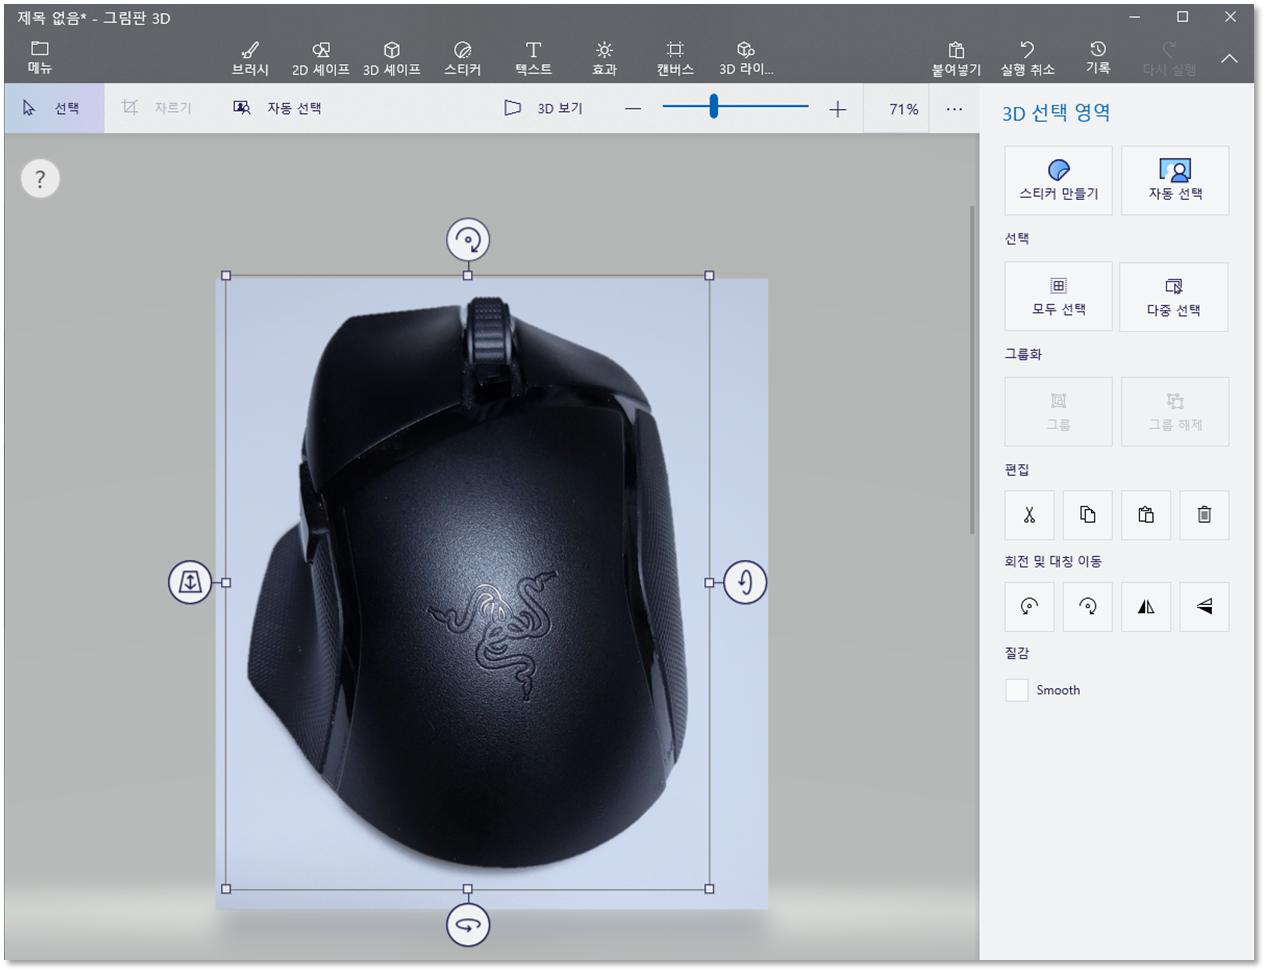The image size is (1267, 973).
Task: Click the vertical scrollbar of the canvas
Action: 972,370
